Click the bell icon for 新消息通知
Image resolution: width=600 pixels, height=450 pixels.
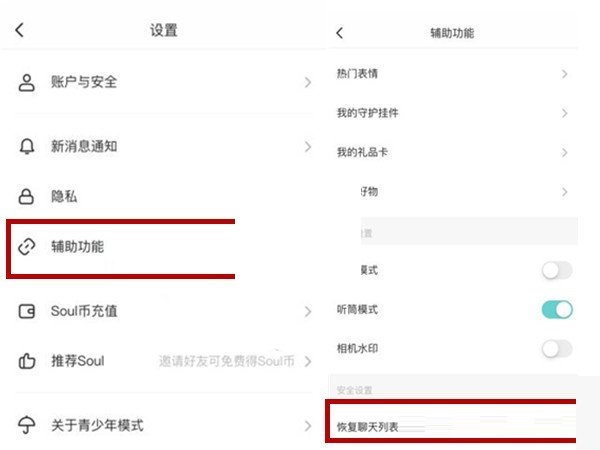[27, 147]
